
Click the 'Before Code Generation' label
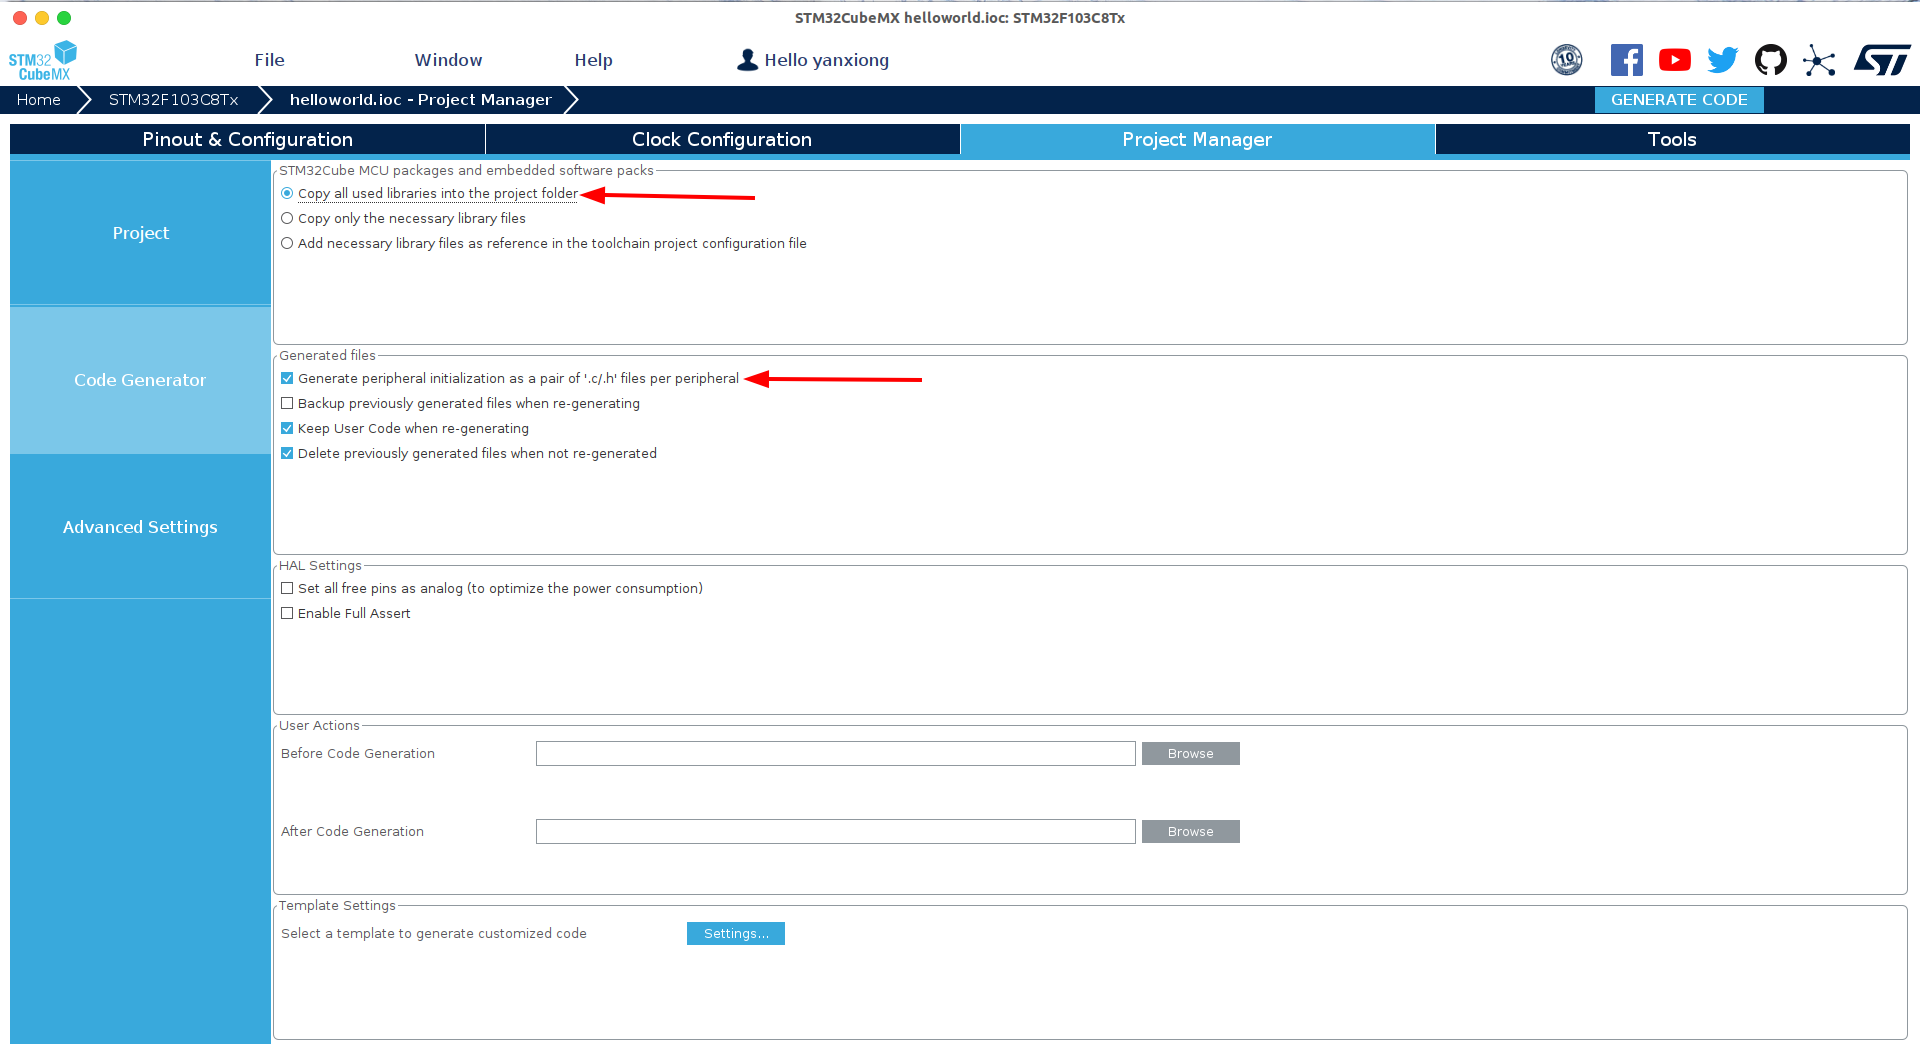[358, 753]
